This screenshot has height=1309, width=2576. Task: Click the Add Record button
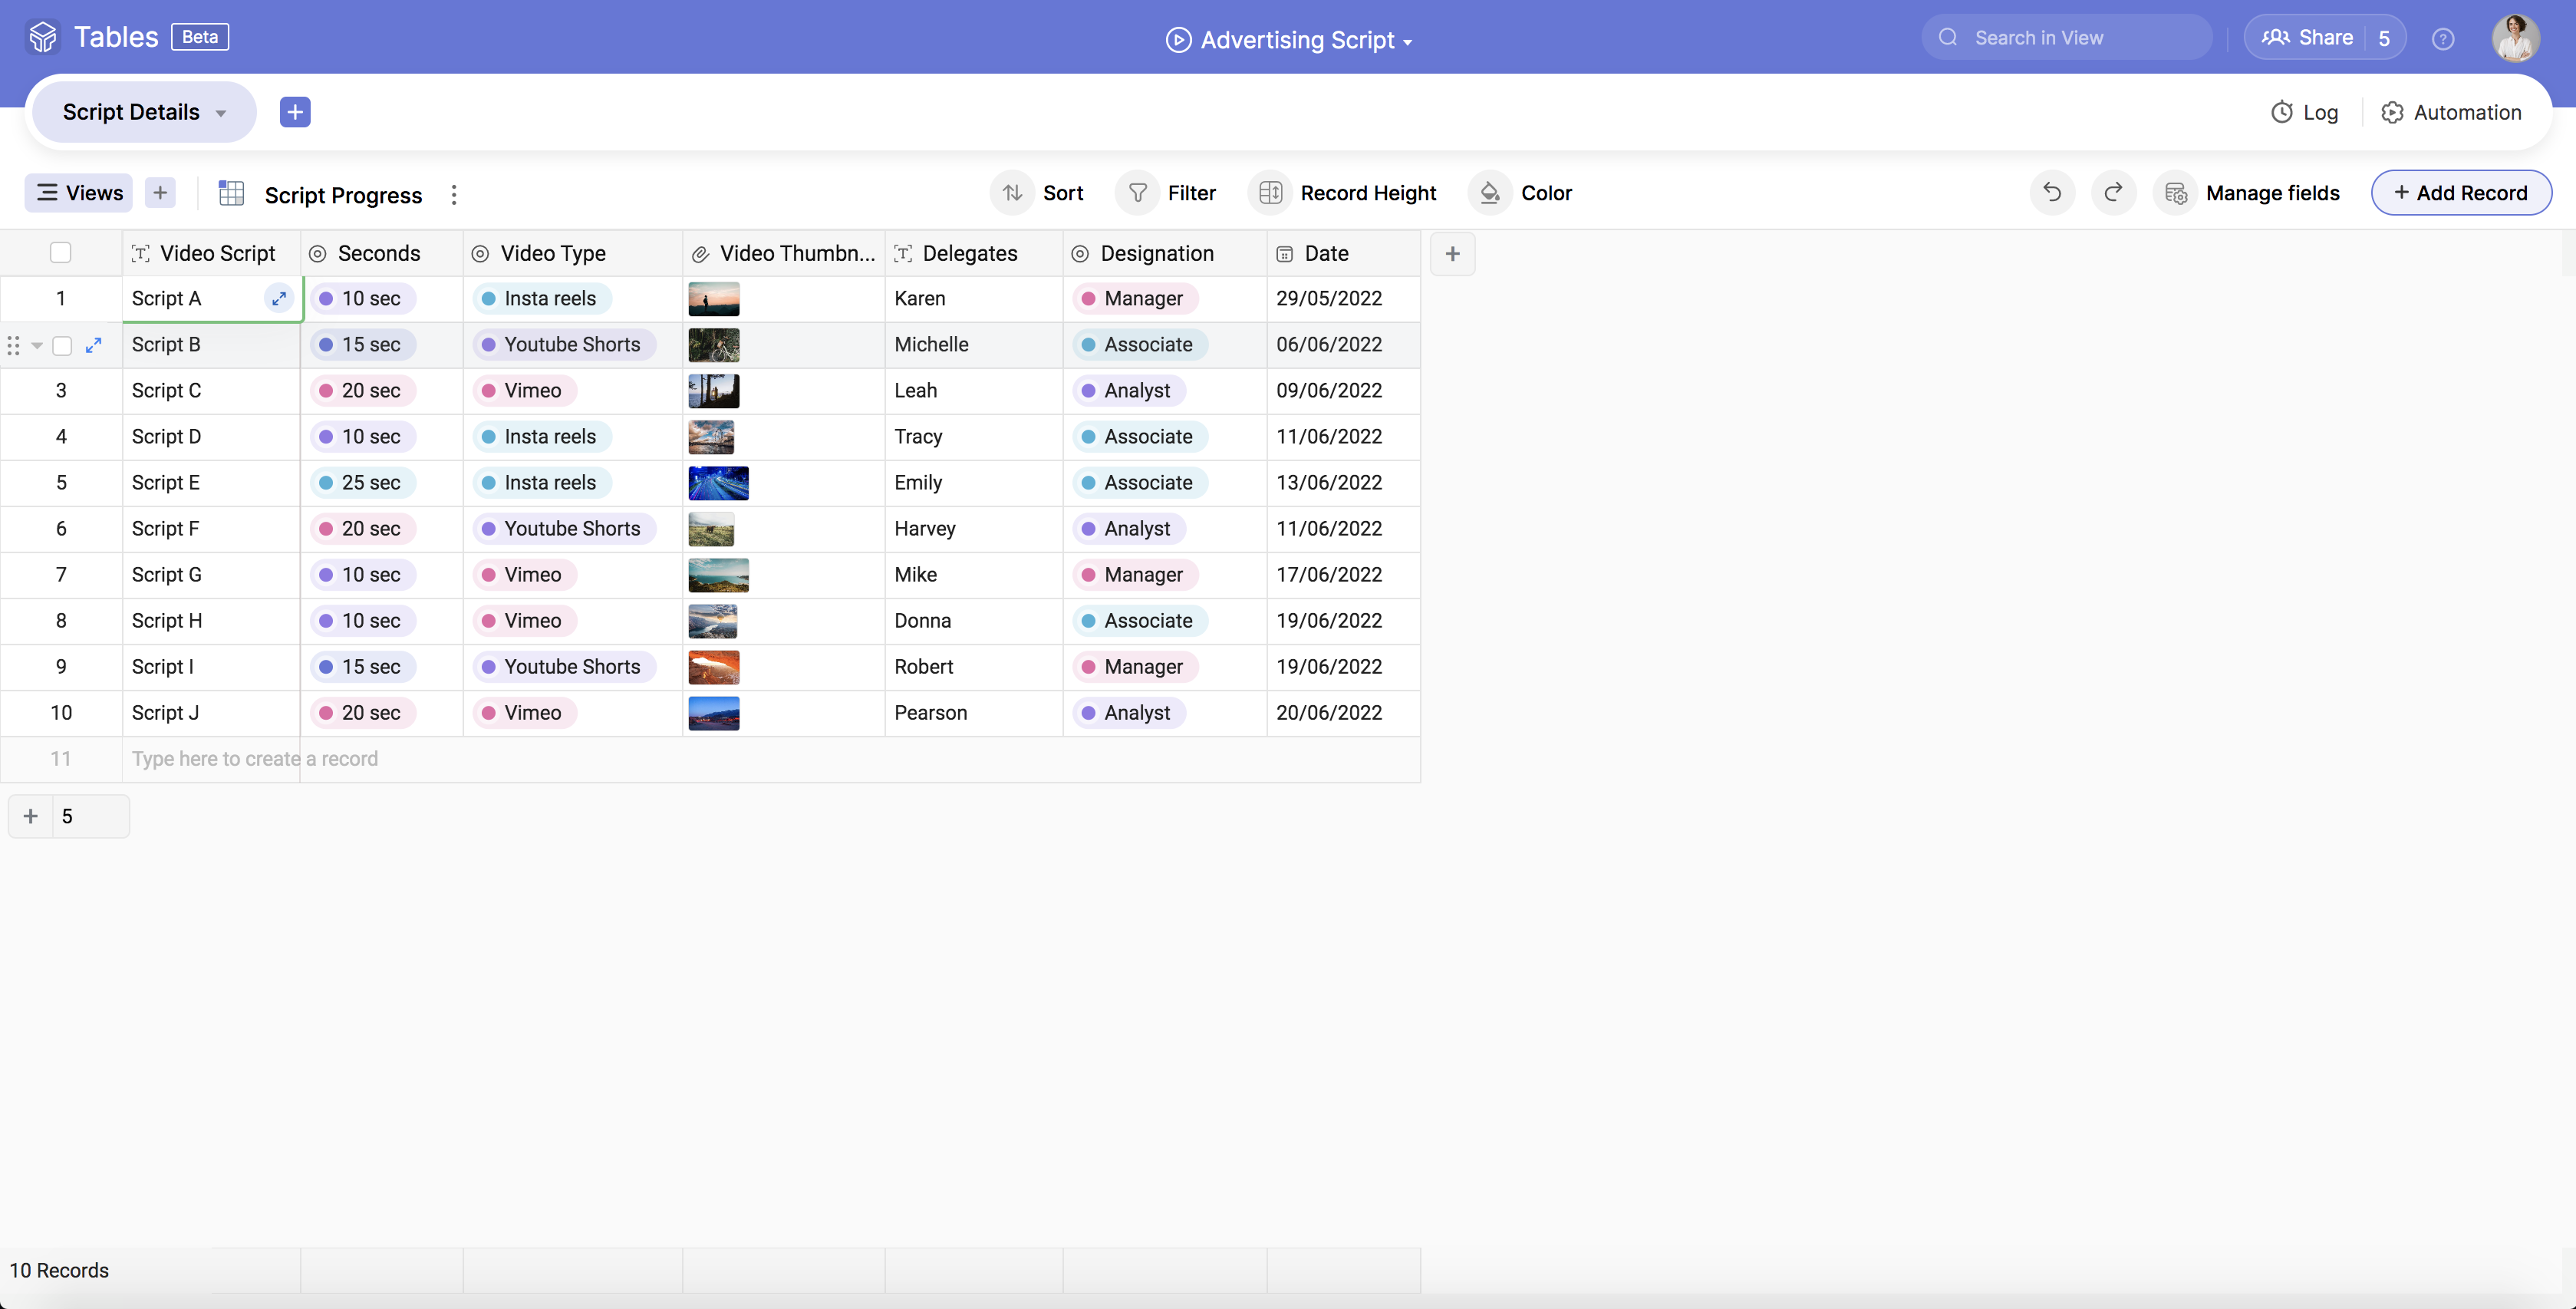[2460, 193]
